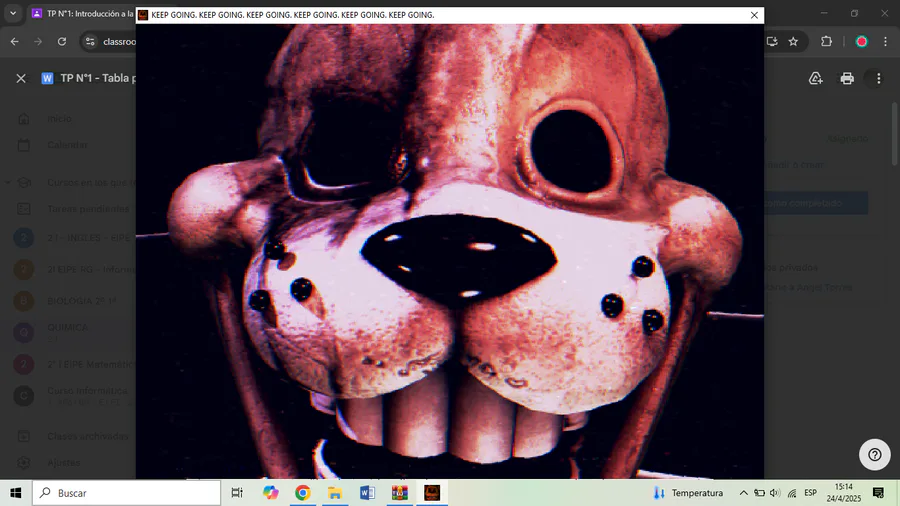The width and height of the screenshot is (900, 506).
Task: Click the KEEP GOING app taskbar icon
Action: tap(432, 493)
